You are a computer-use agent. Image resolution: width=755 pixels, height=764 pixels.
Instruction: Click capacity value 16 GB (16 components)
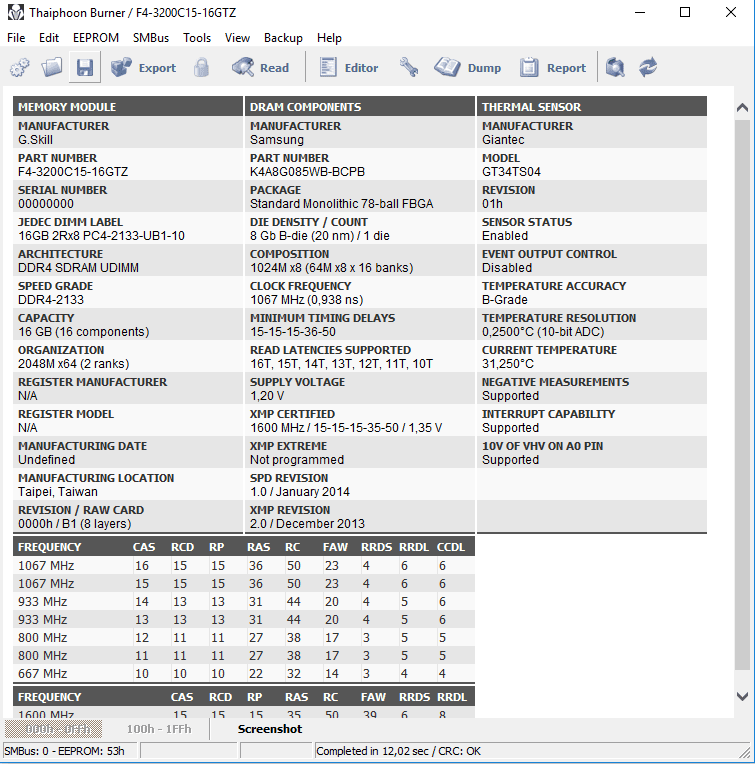[x=84, y=332]
